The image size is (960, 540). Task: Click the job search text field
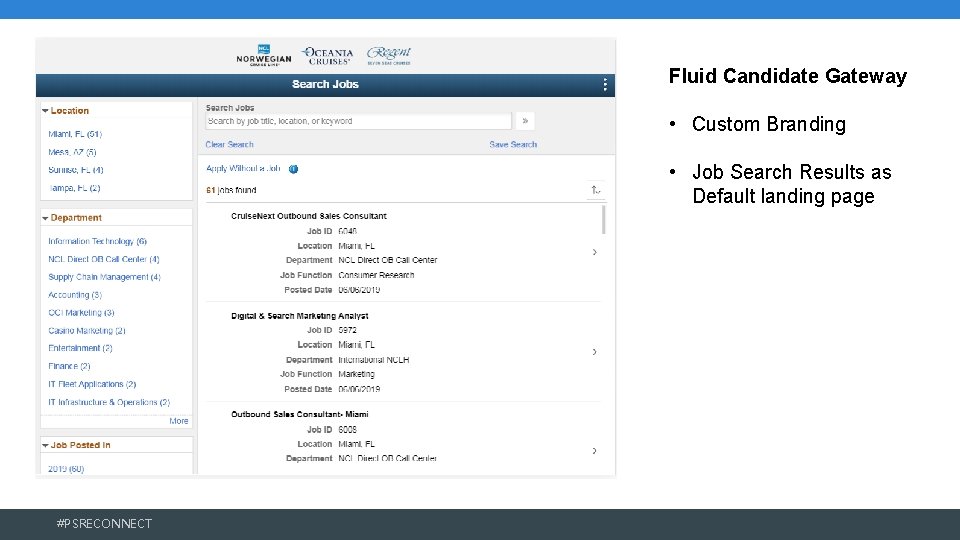click(x=358, y=121)
